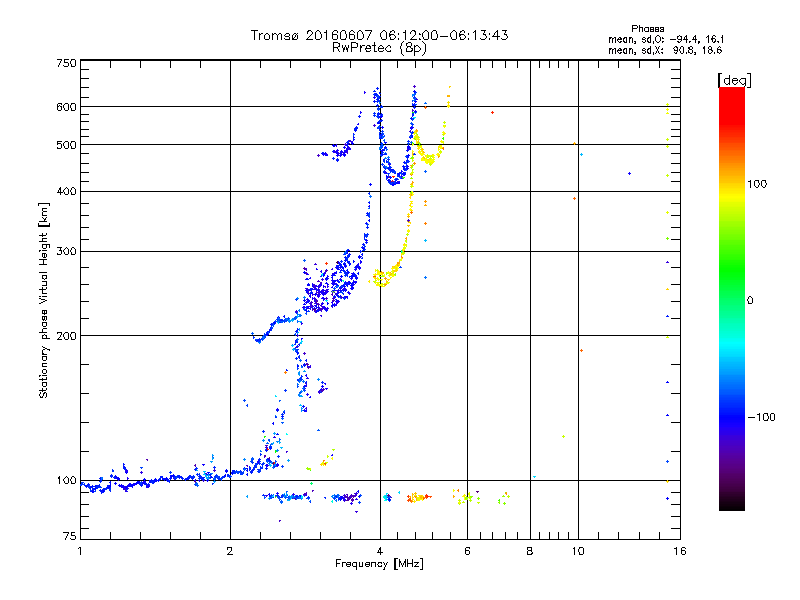This screenshot has height=600, width=800.
Task: Click the y-axis label "300"
Action: pyautogui.click(x=66, y=251)
